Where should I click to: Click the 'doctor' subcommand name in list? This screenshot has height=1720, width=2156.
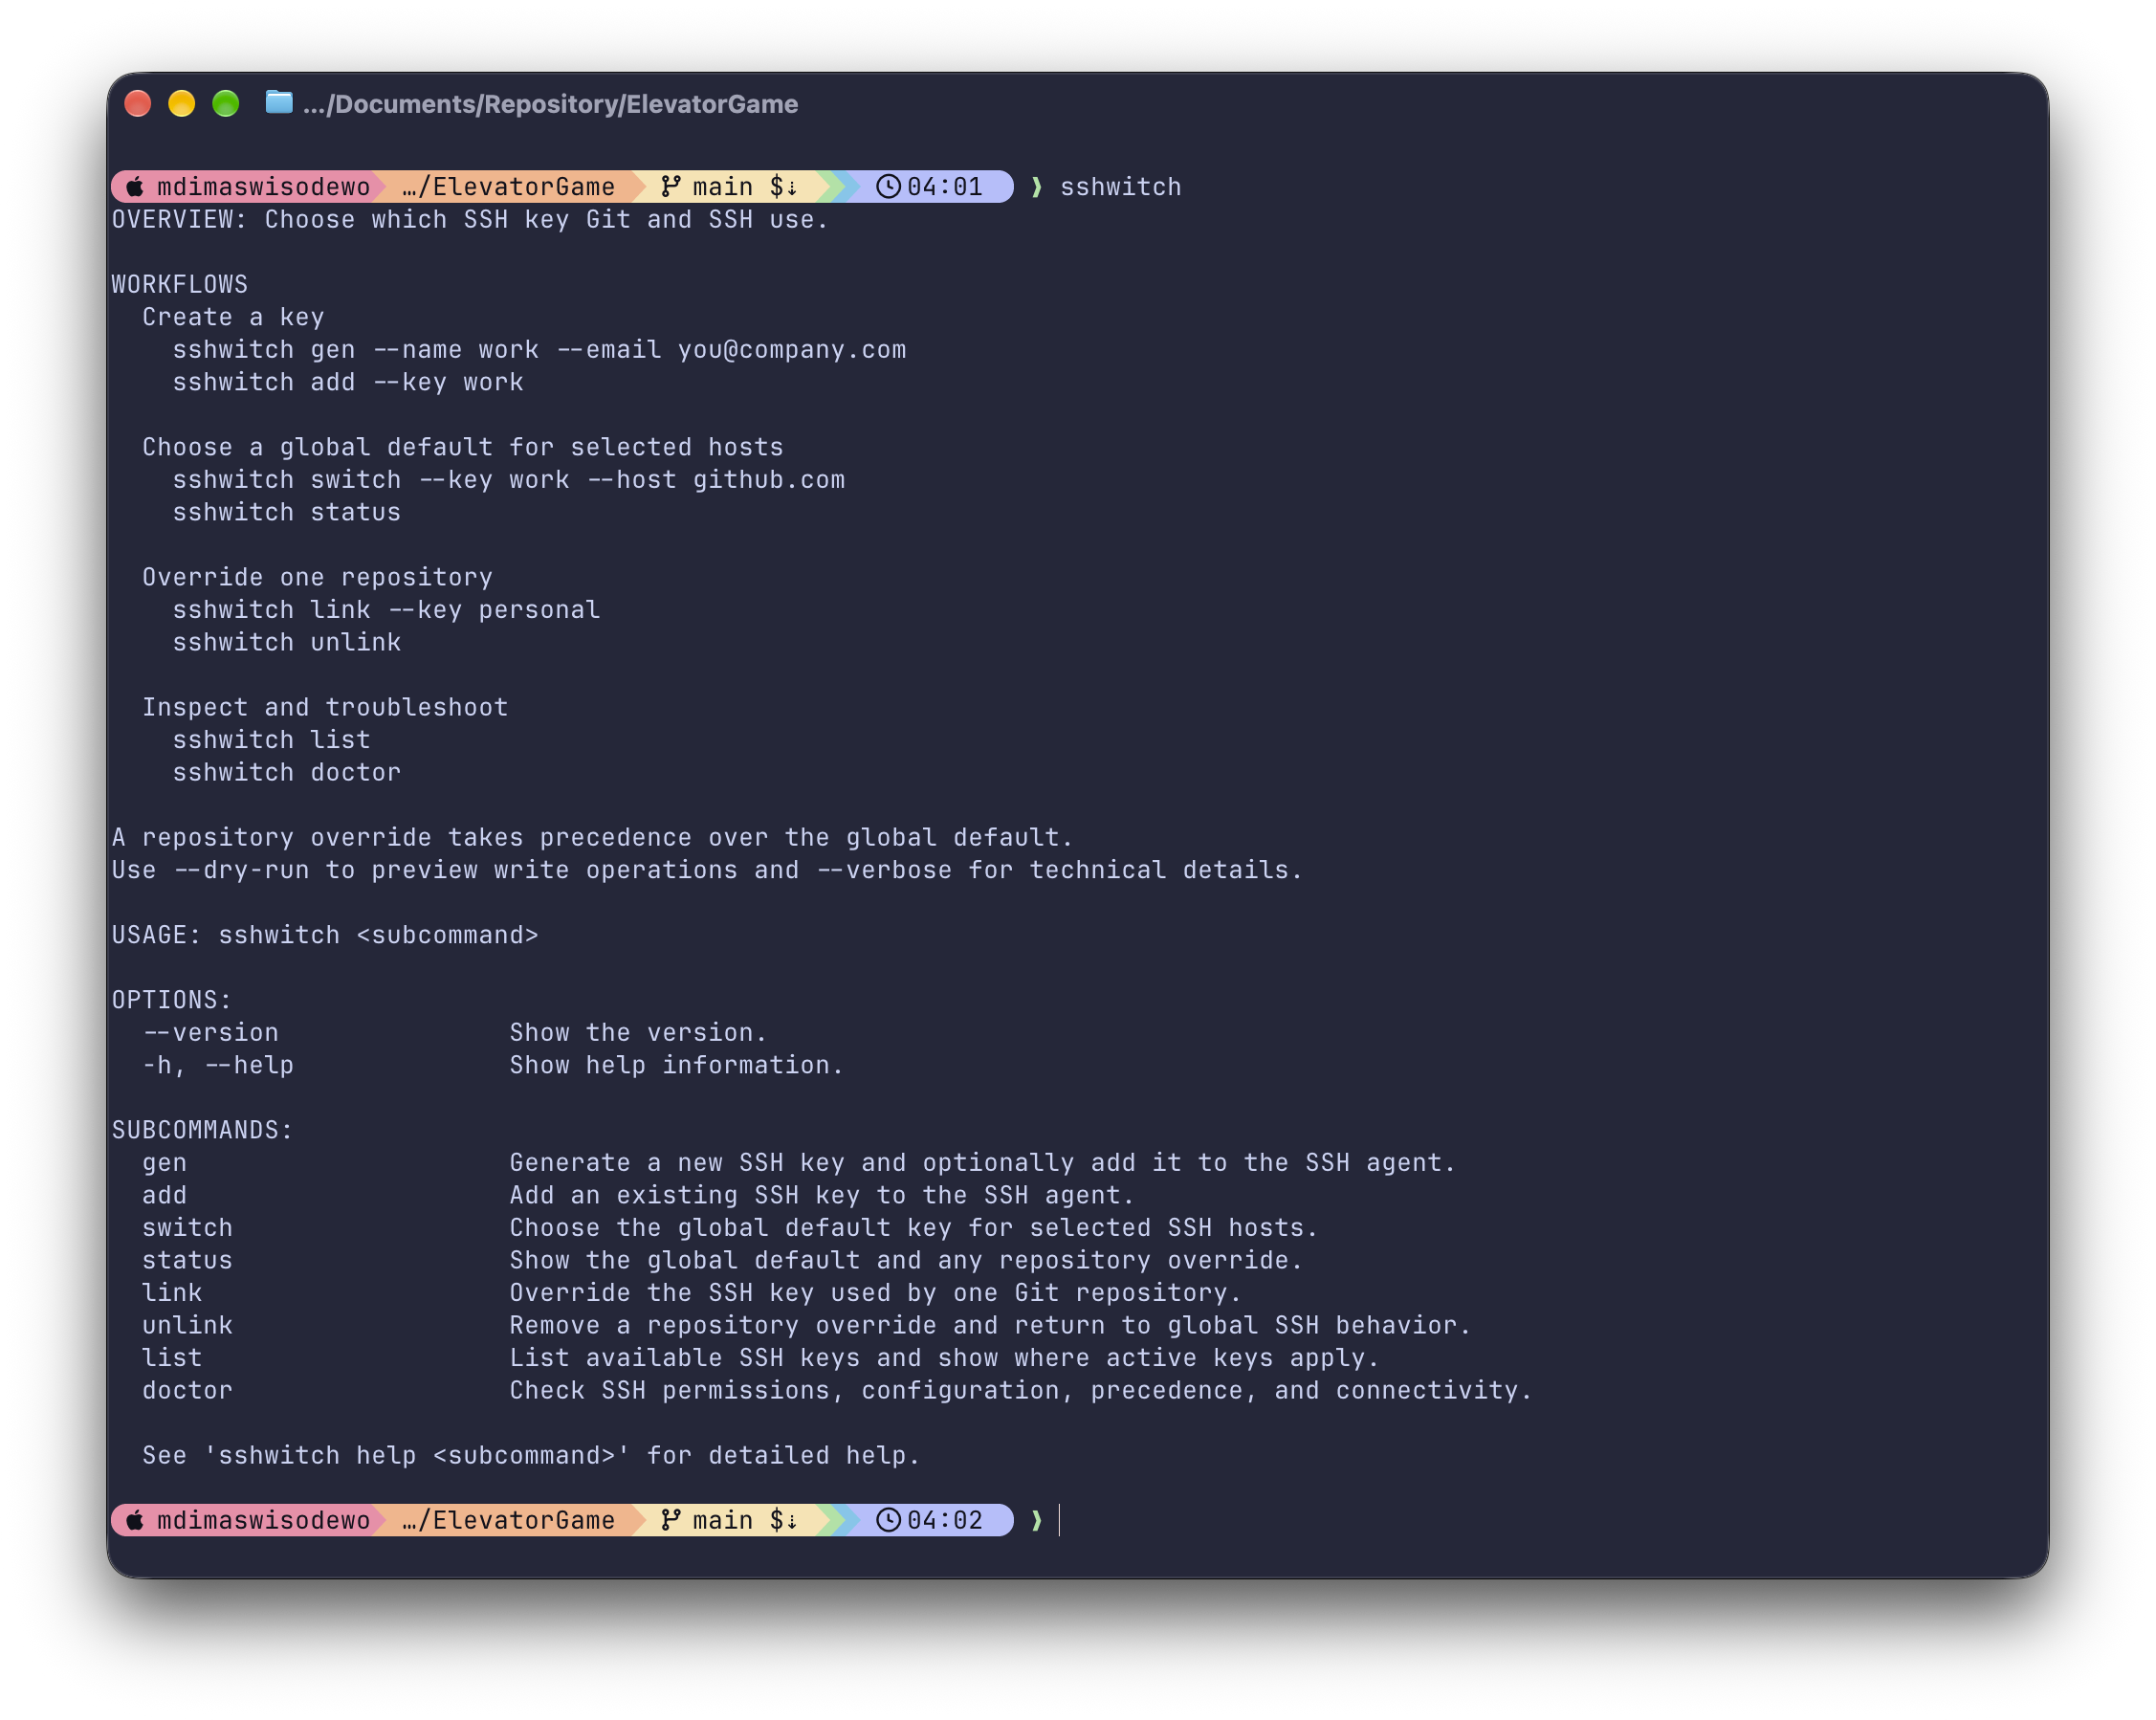tap(188, 1390)
